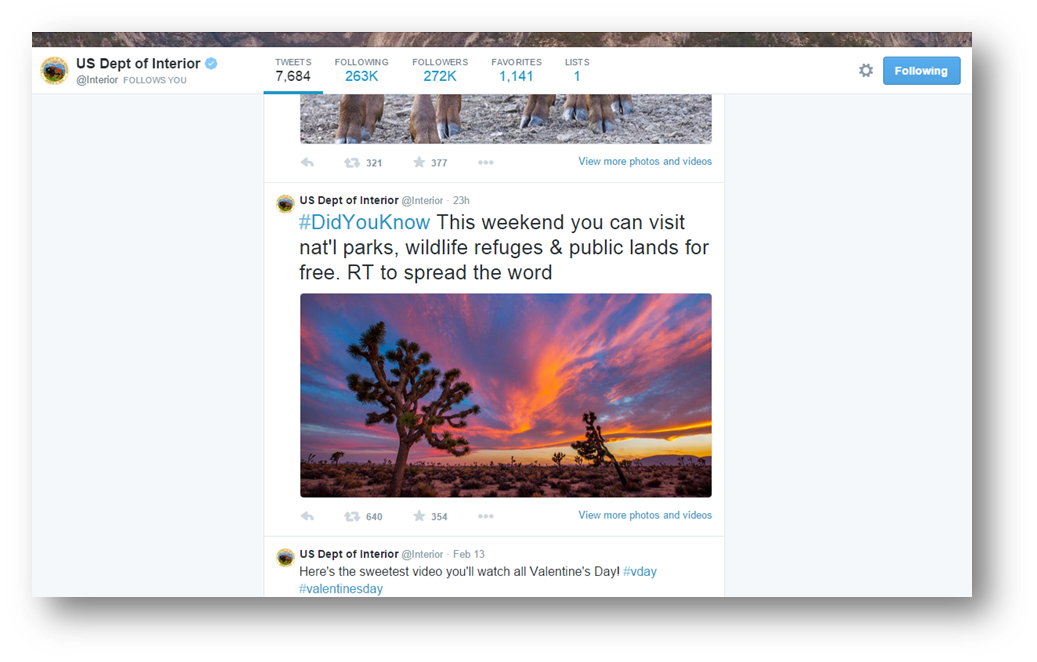Click the 354 favorite count
Image resolution: width=1037 pixels, height=662 pixels.
click(x=439, y=517)
